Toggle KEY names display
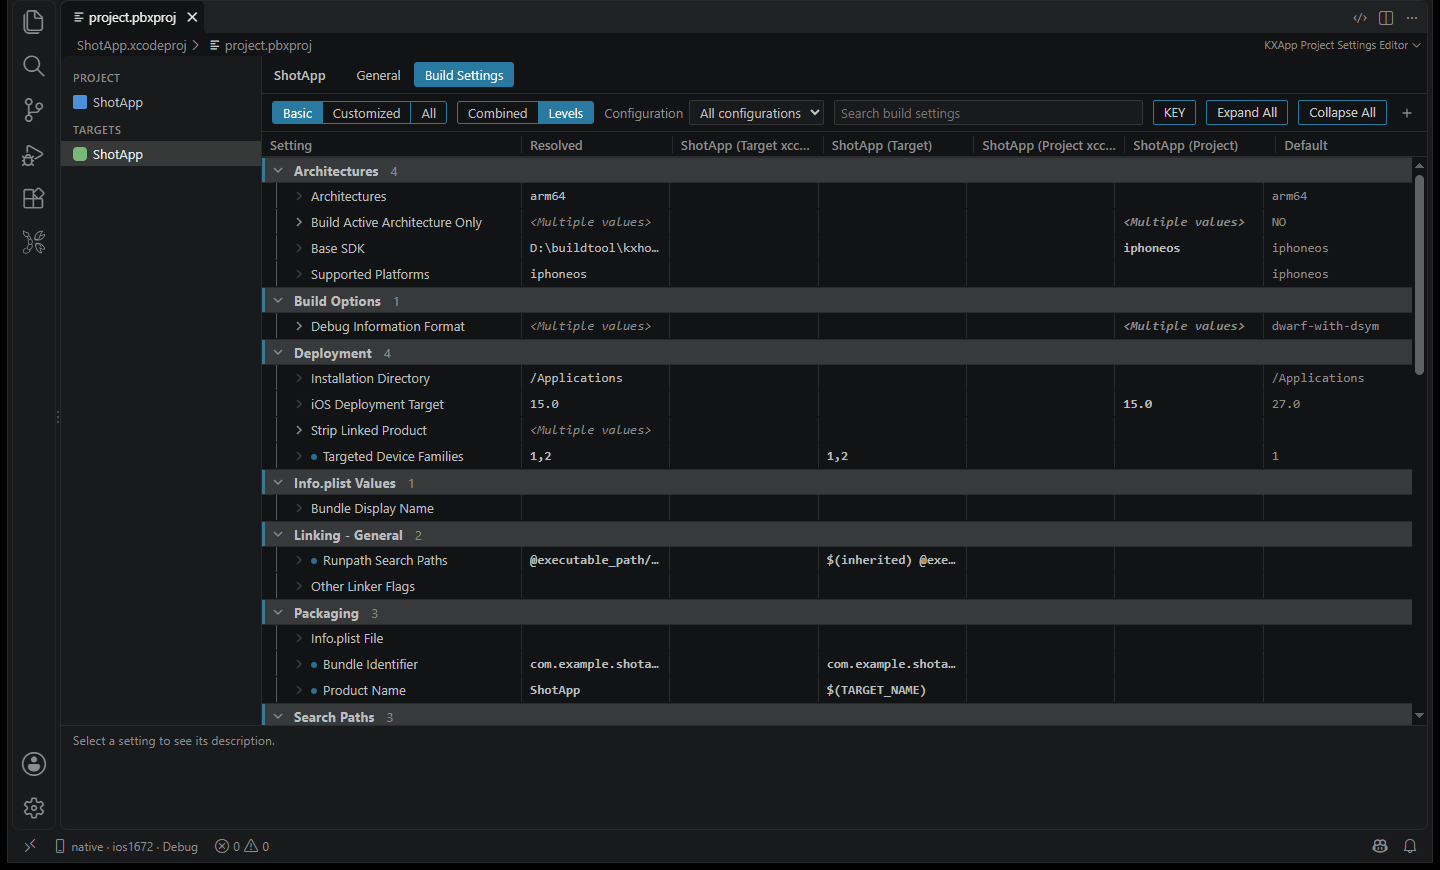Screen dimensions: 1440x870 tap(1174, 113)
